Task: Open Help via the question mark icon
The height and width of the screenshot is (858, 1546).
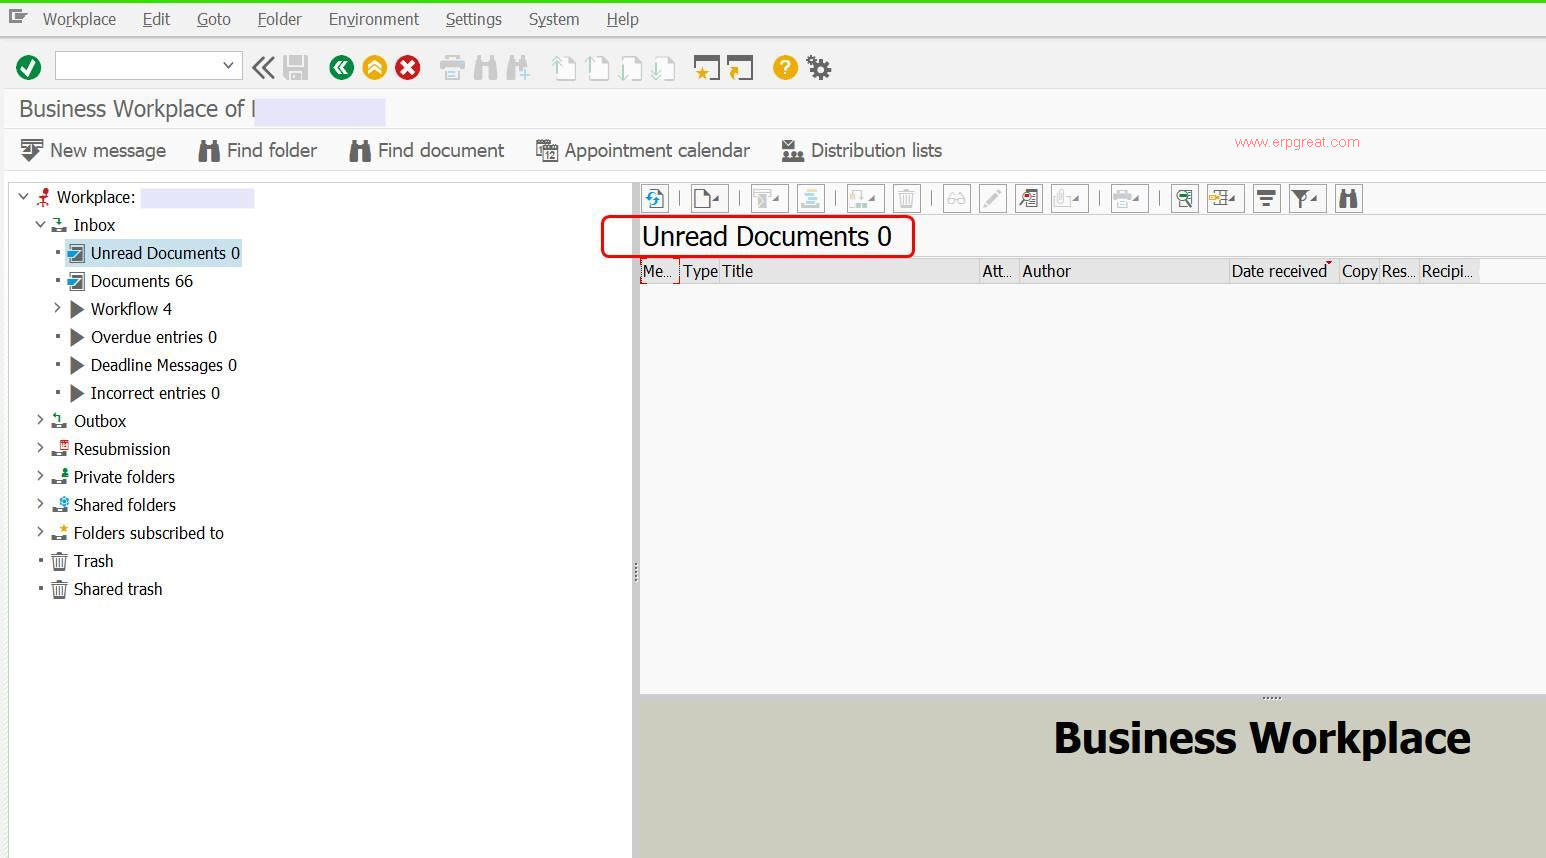Action: click(x=785, y=67)
